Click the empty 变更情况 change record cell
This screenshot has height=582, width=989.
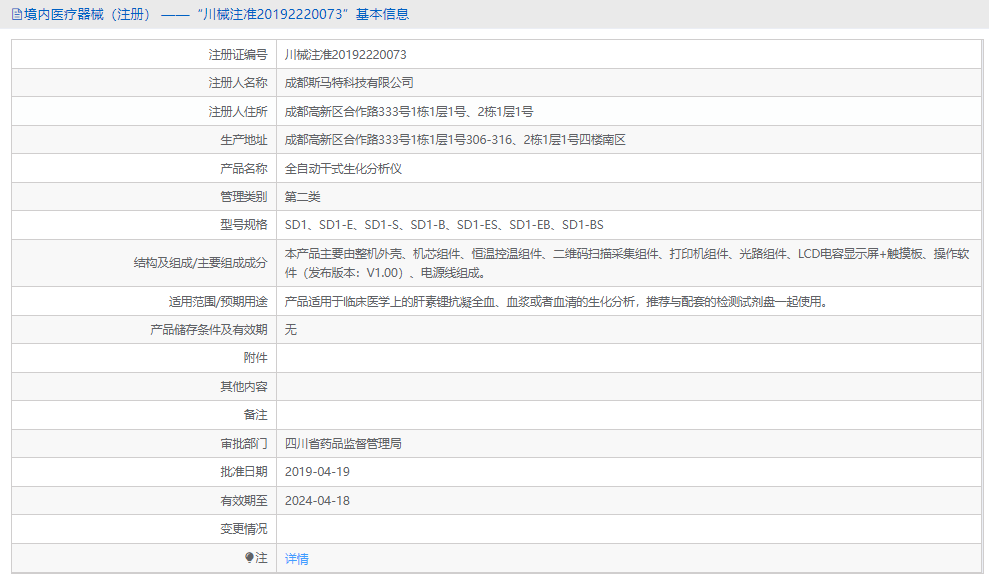click(x=500, y=528)
